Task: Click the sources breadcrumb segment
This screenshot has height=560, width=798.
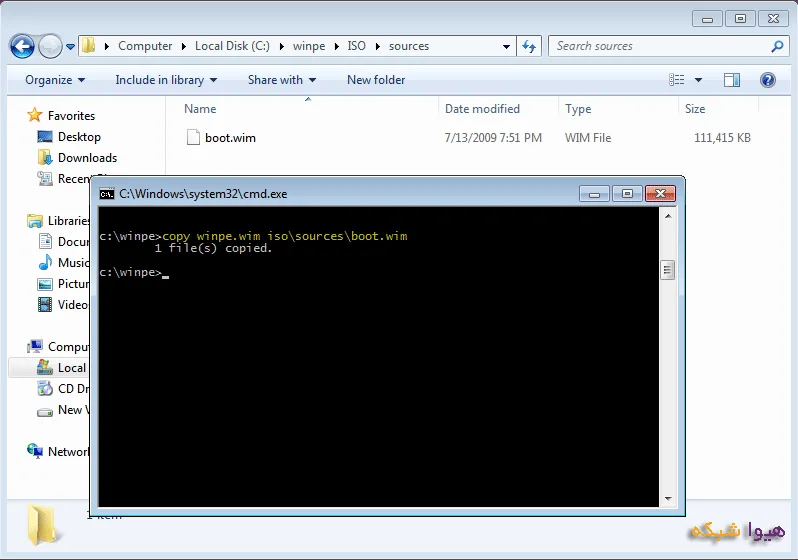Action: [x=409, y=46]
